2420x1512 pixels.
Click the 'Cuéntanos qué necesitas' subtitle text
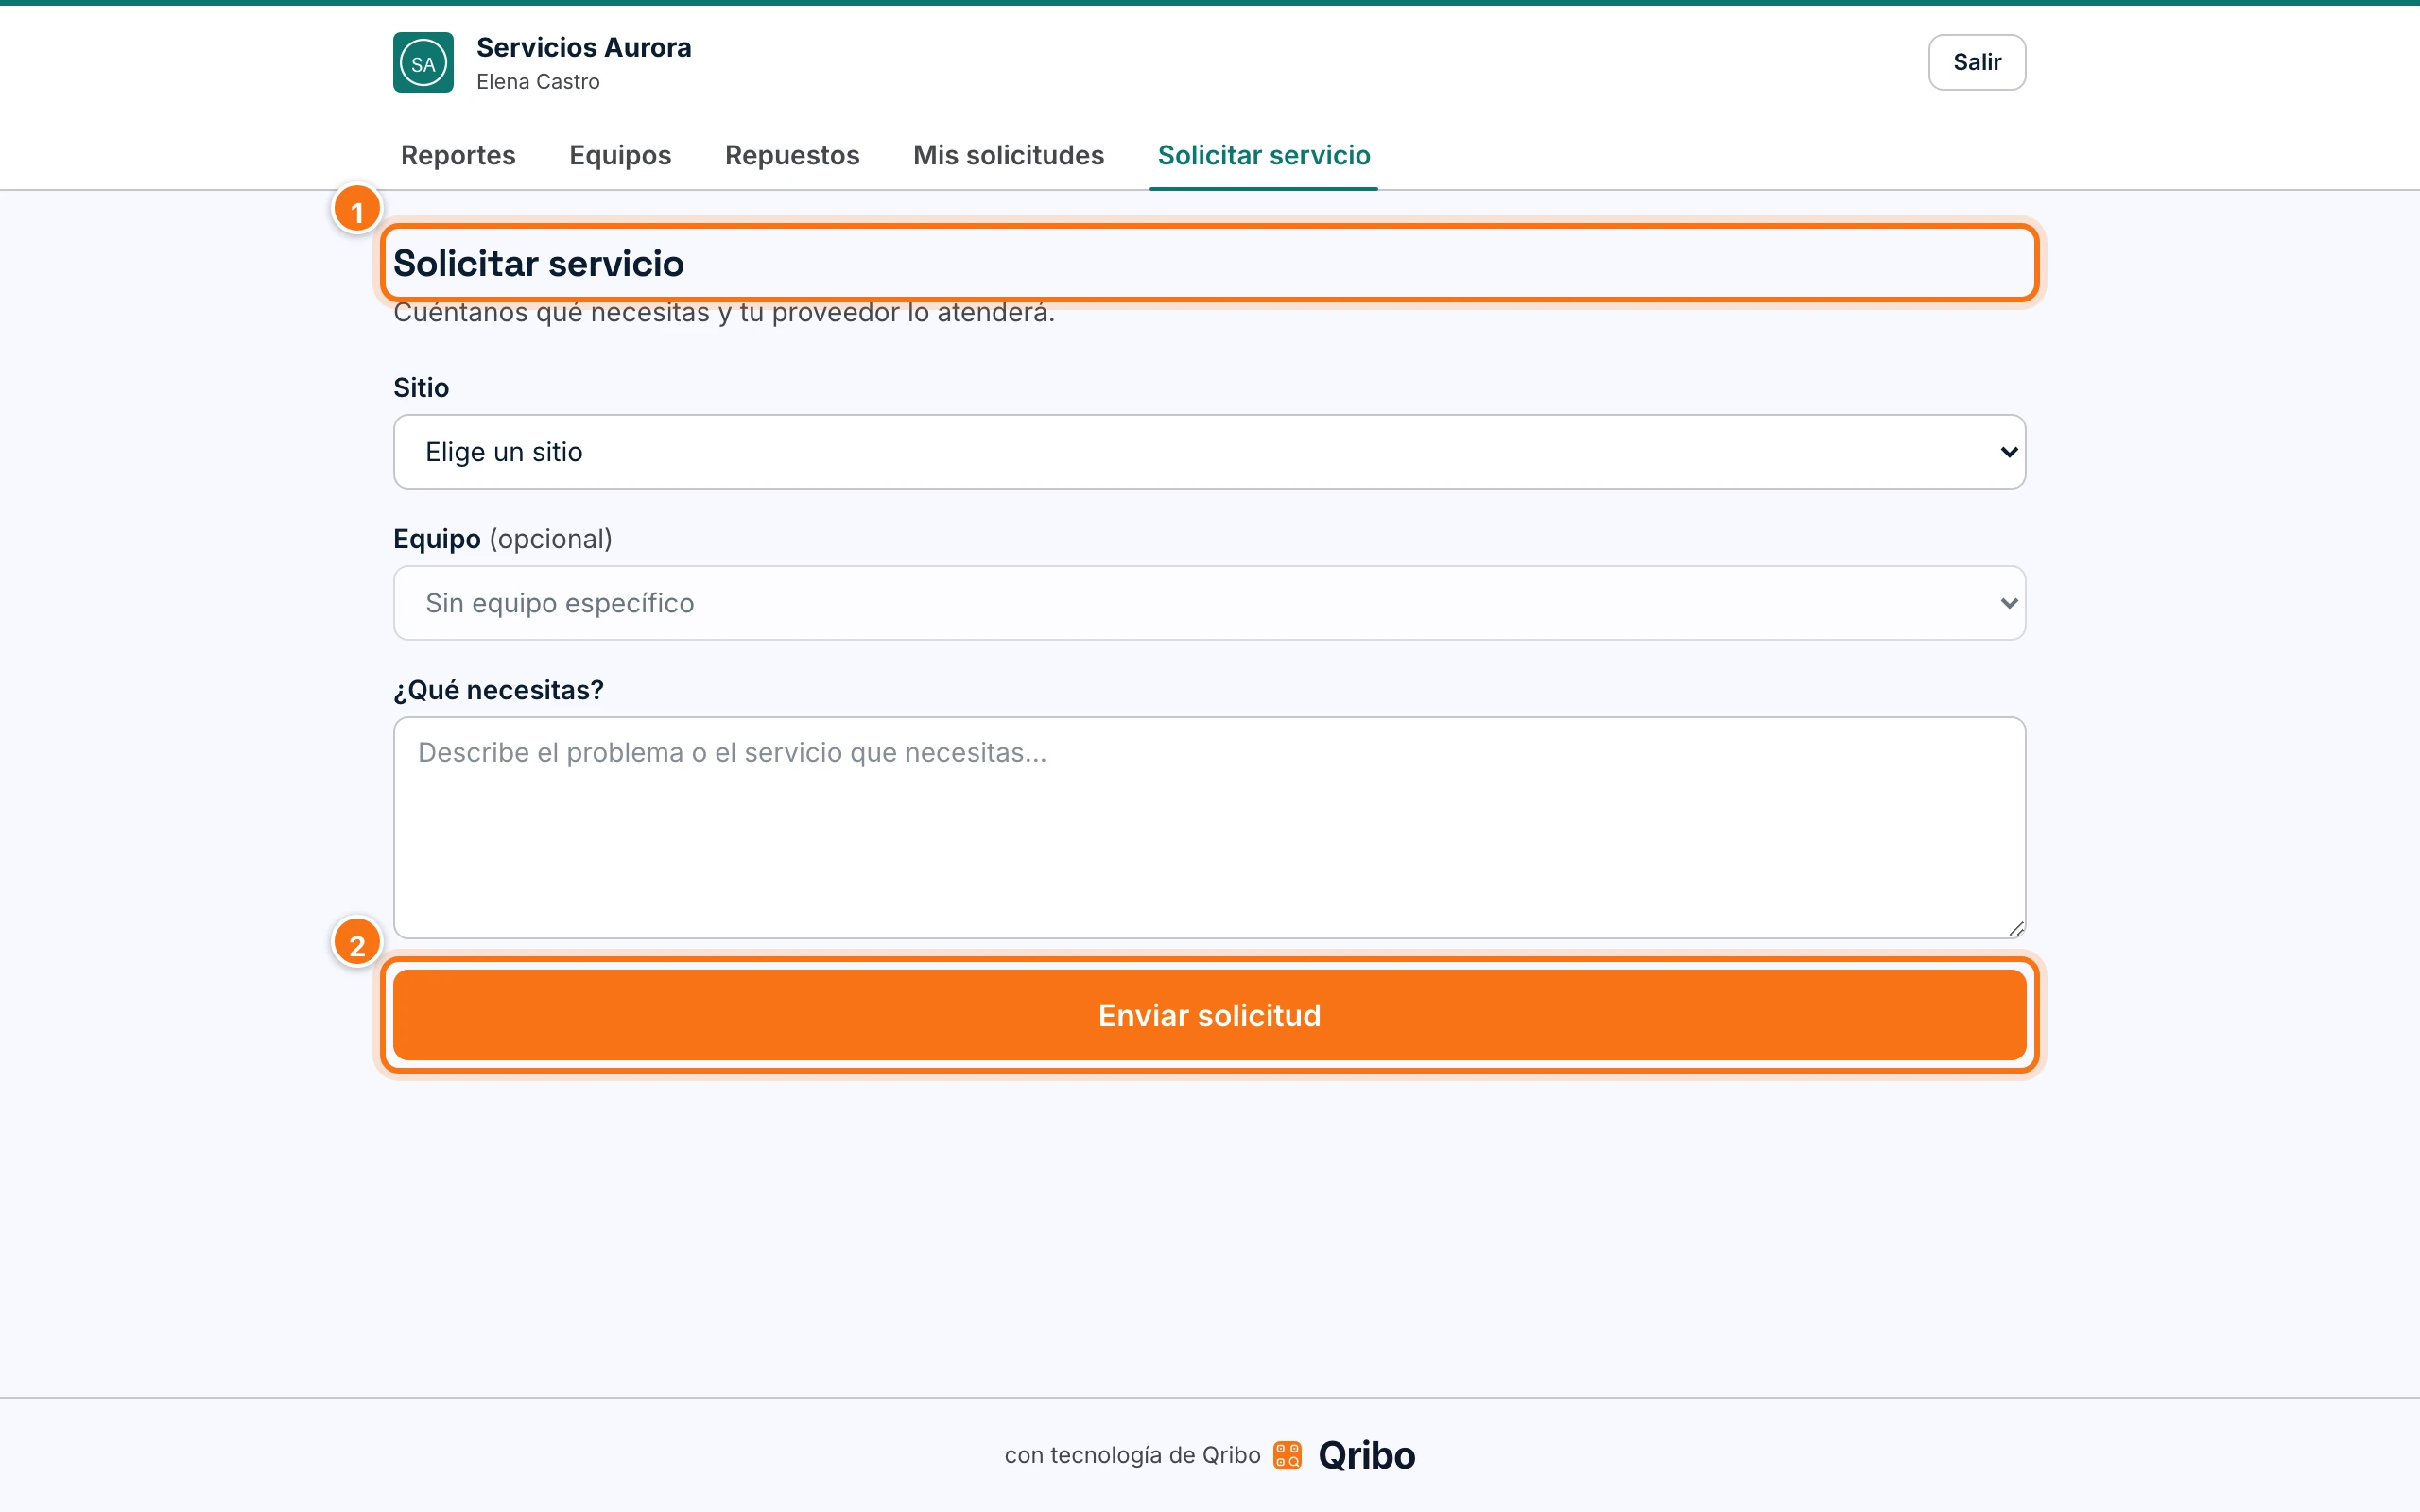pos(724,312)
